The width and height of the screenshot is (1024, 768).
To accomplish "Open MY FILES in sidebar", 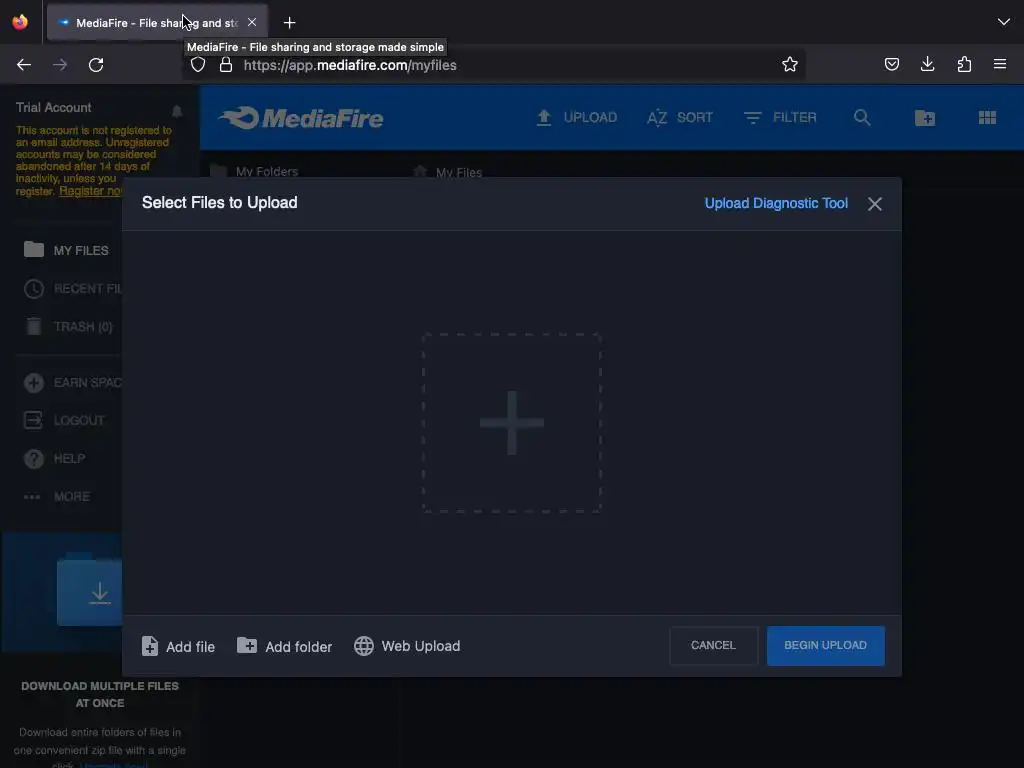I will [x=67, y=250].
